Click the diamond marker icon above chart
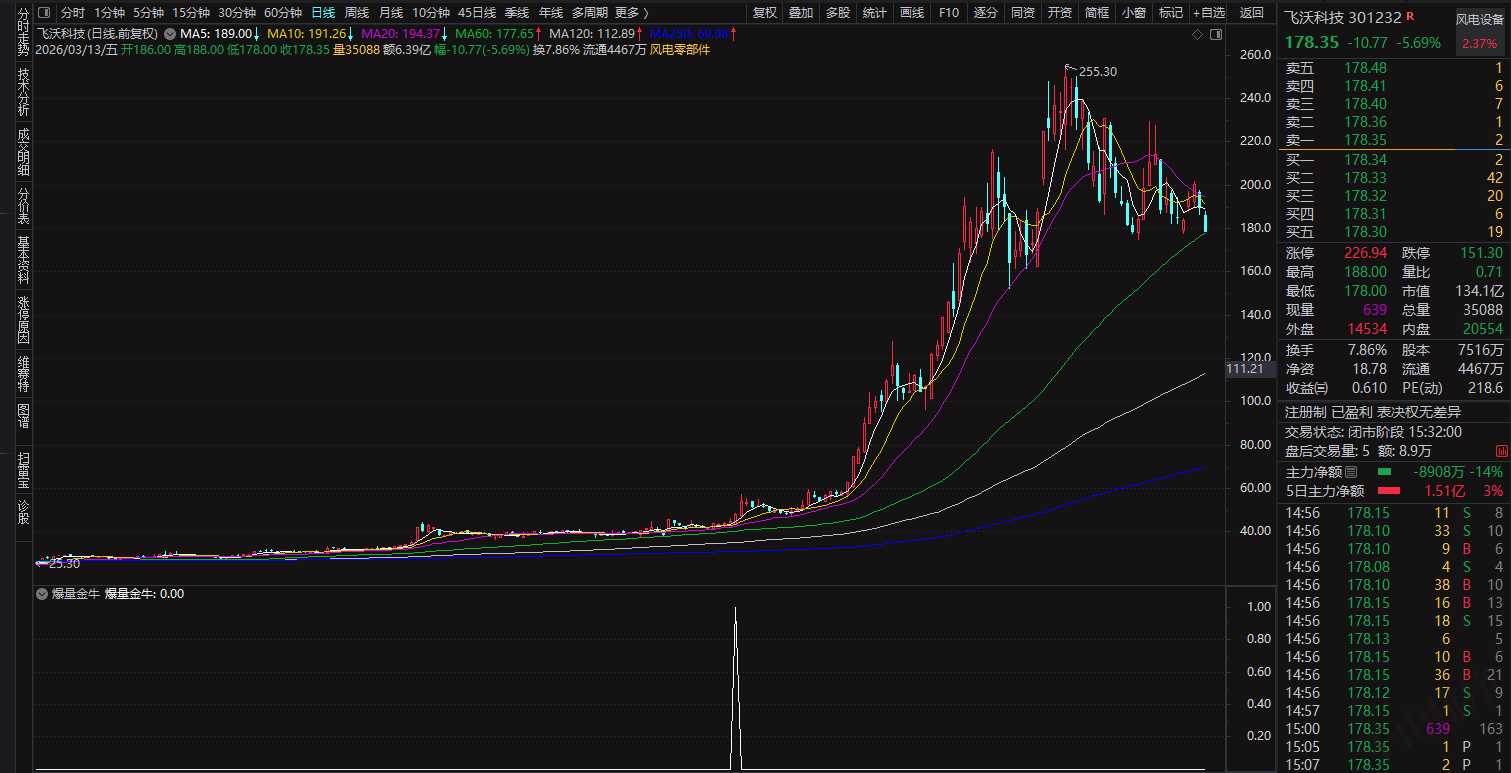1511x773 pixels. (1197, 35)
